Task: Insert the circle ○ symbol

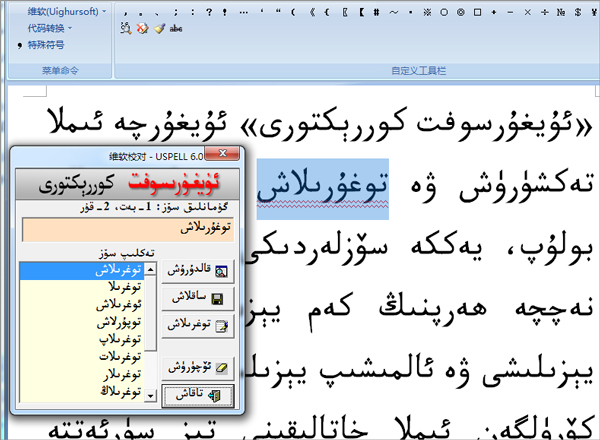Action: tap(444, 13)
